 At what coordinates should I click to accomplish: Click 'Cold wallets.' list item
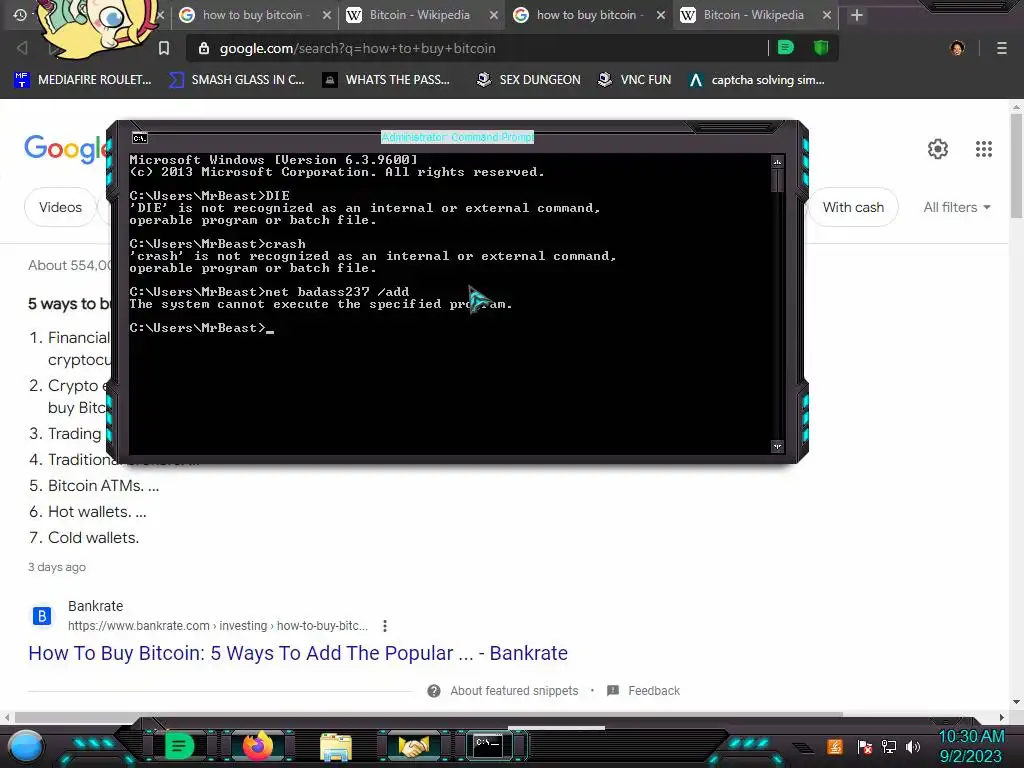point(93,537)
